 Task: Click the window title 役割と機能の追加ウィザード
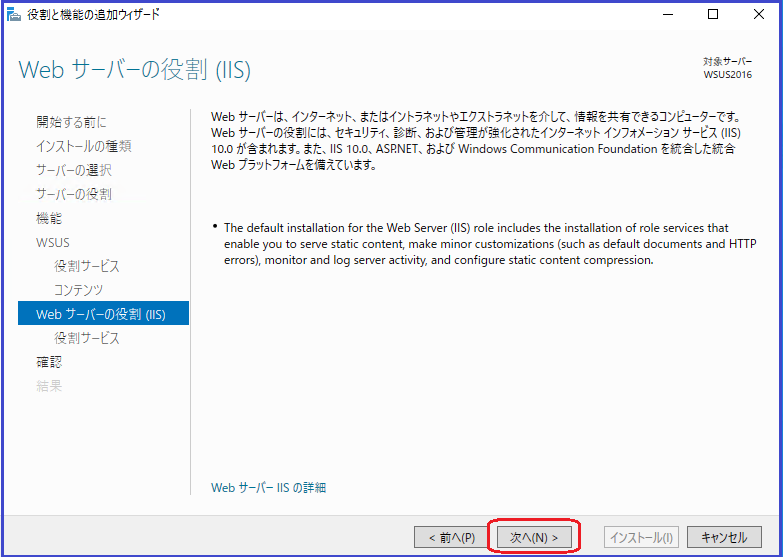(93, 14)
